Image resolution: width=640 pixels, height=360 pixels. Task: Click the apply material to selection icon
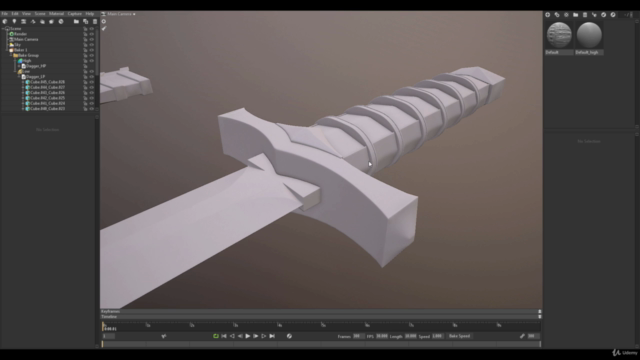tap(594, 15)
